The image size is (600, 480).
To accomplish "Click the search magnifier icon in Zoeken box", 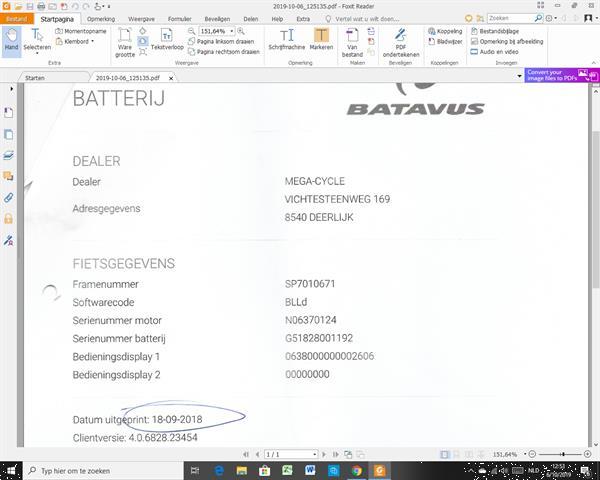I will [538, 18].
